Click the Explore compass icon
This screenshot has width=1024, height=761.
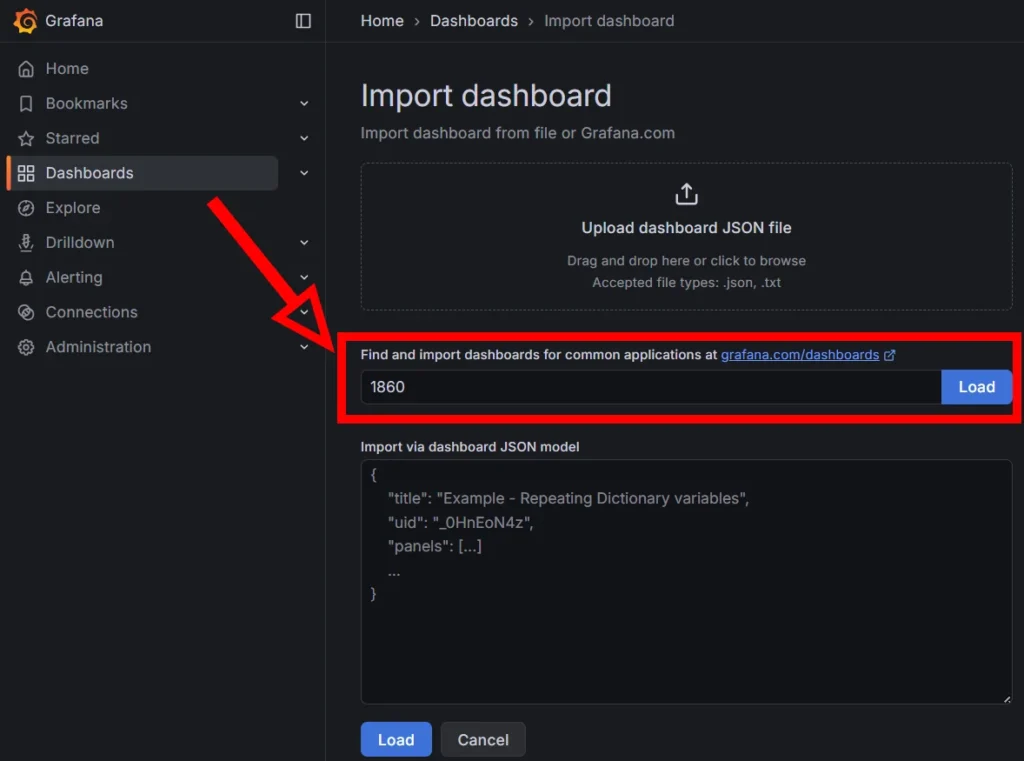point(27,208)
